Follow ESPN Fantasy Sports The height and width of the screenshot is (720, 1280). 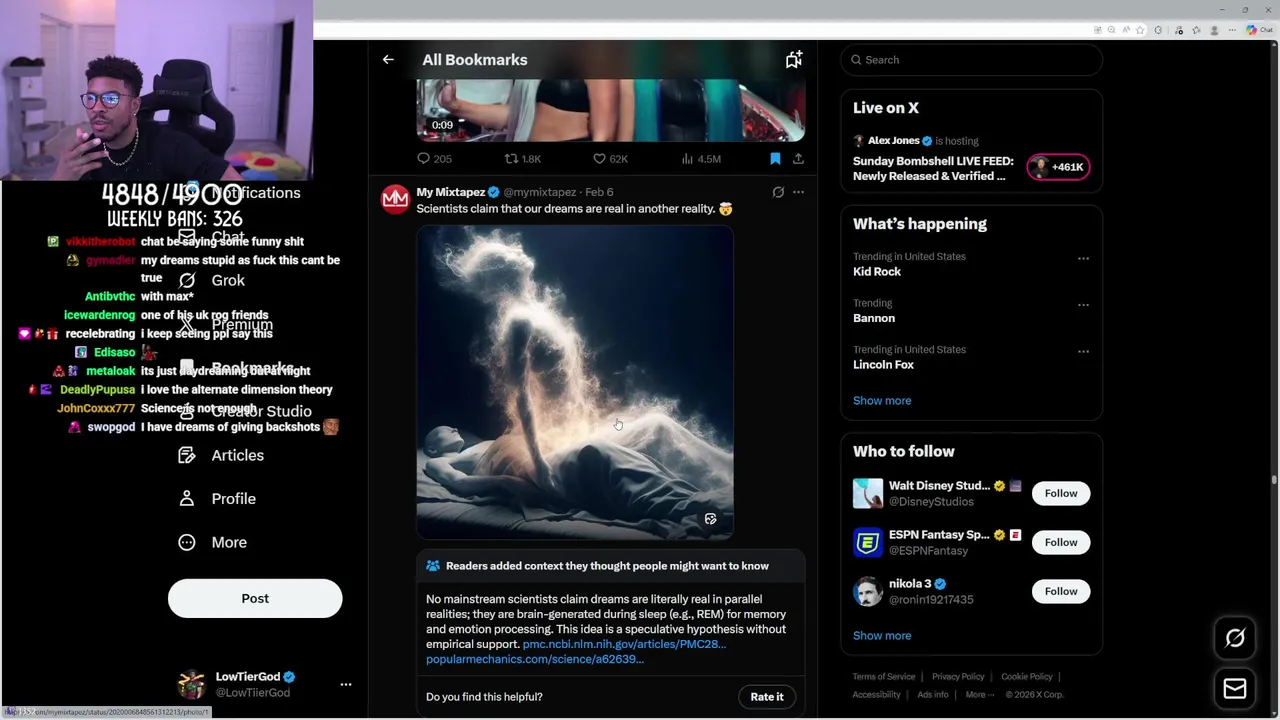pos(1061,542)
